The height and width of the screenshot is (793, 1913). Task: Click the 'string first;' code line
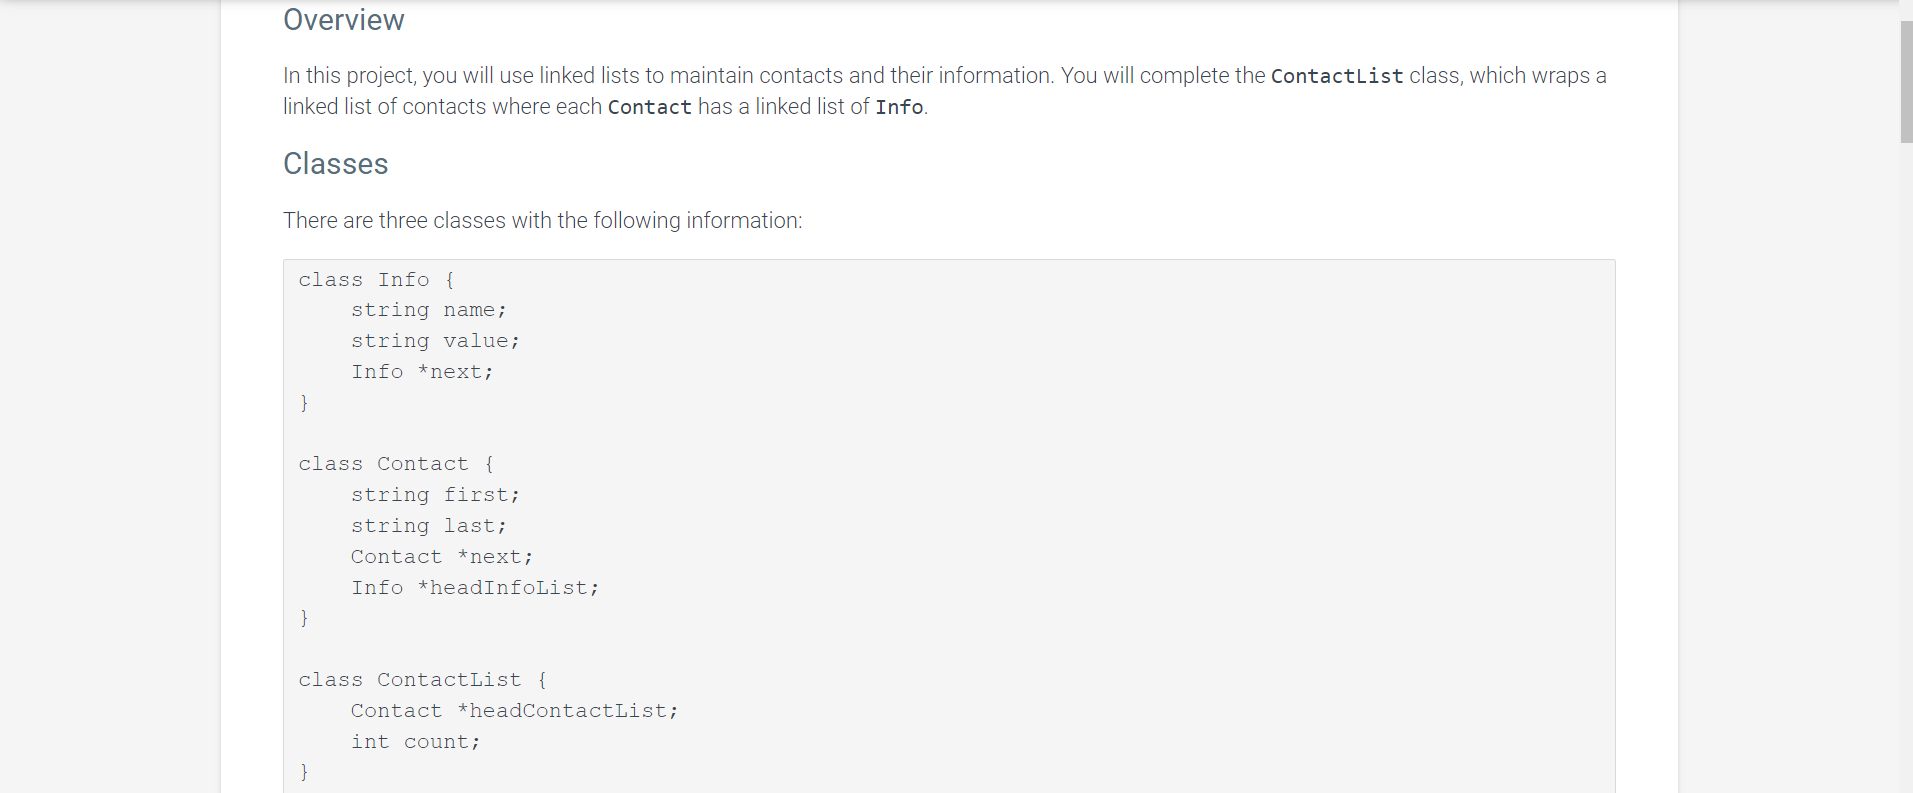[435, 495]
